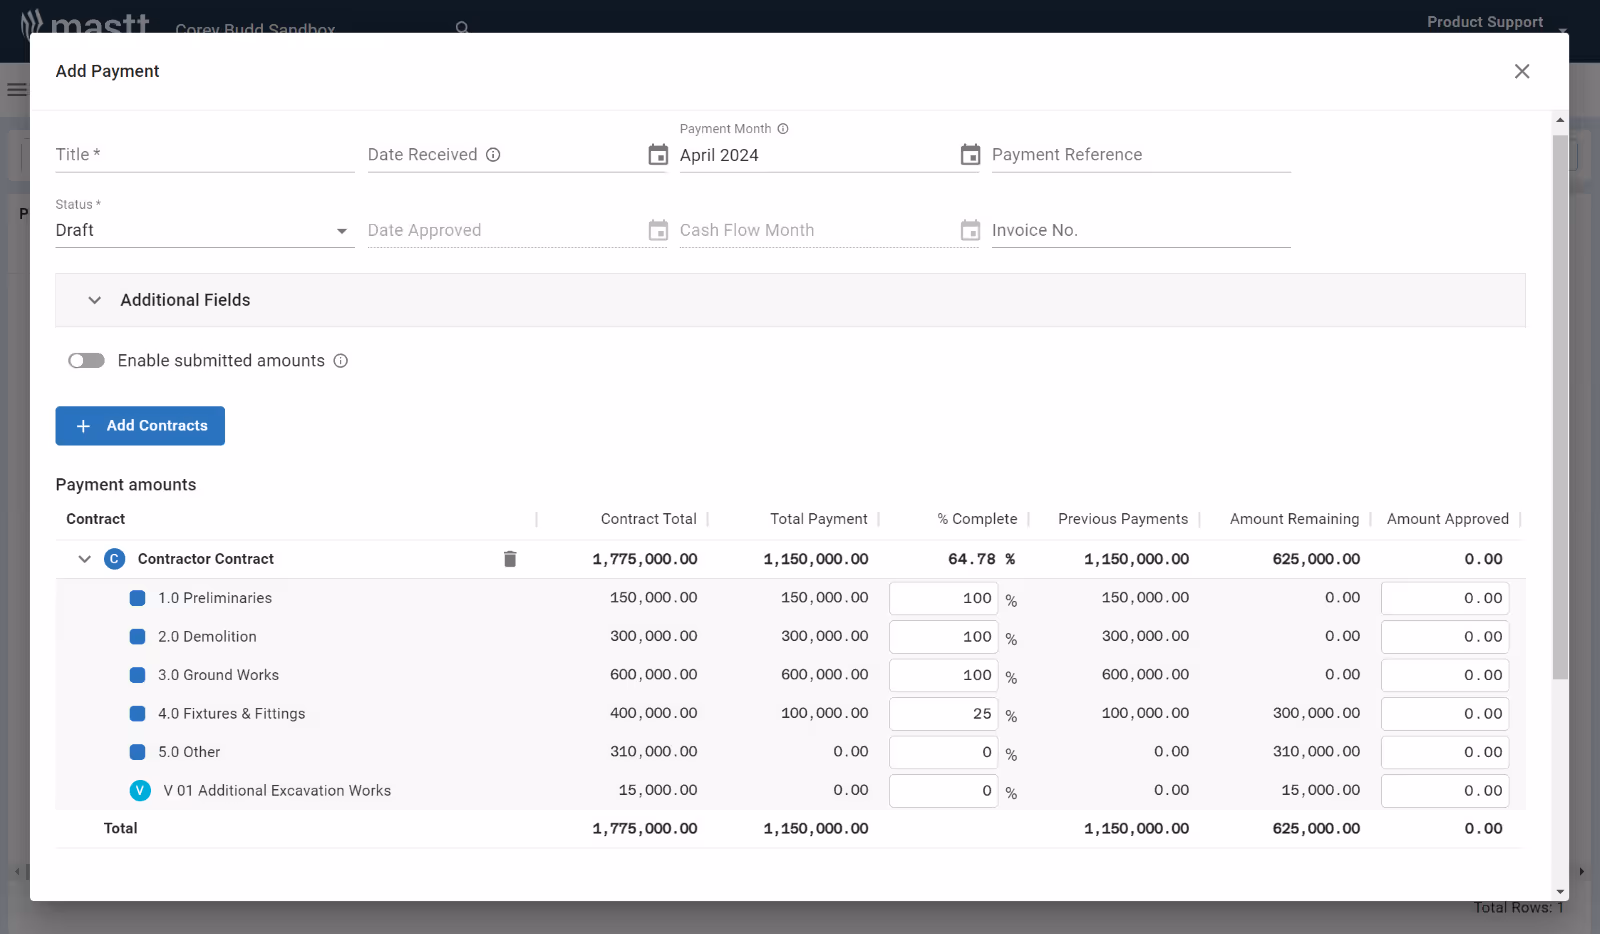
Task: Click the dialog vertical scrollbar thumb
Action: (x=1560, y=407)
